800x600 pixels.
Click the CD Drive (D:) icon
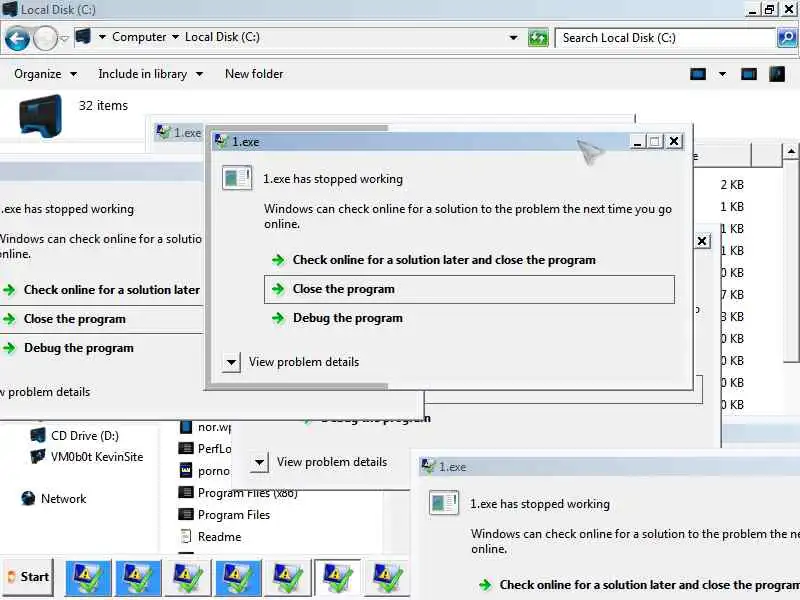(x=38, y=436)
